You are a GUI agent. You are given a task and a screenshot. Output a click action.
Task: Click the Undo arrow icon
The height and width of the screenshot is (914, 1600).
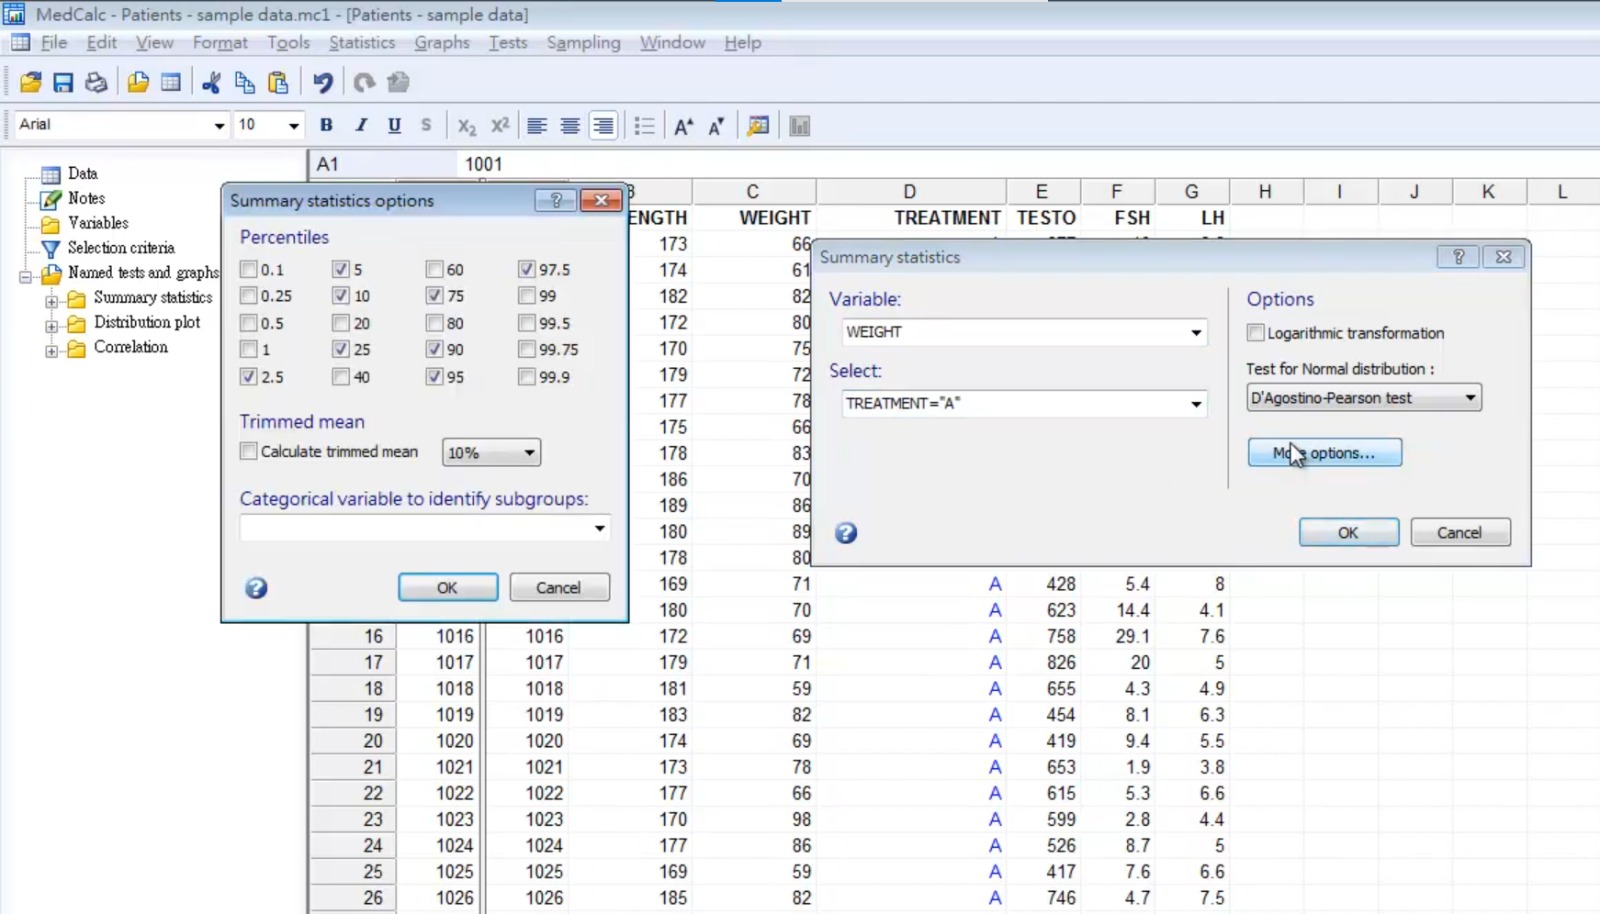pos(322,82)
